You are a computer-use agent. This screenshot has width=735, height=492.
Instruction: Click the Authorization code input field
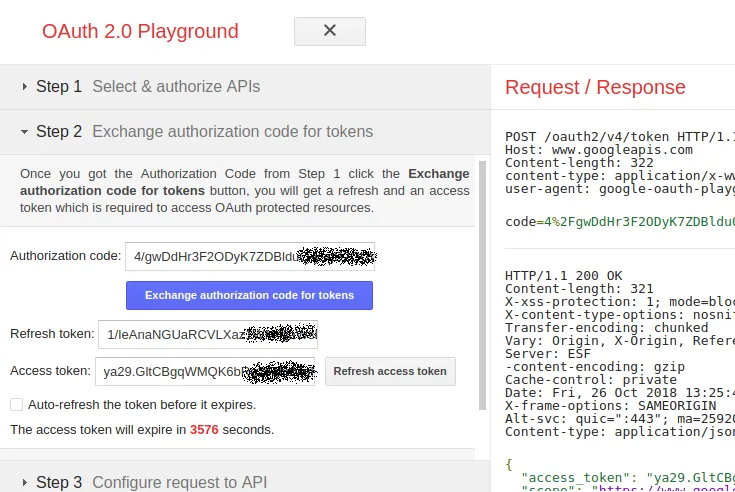pos(250,256)
